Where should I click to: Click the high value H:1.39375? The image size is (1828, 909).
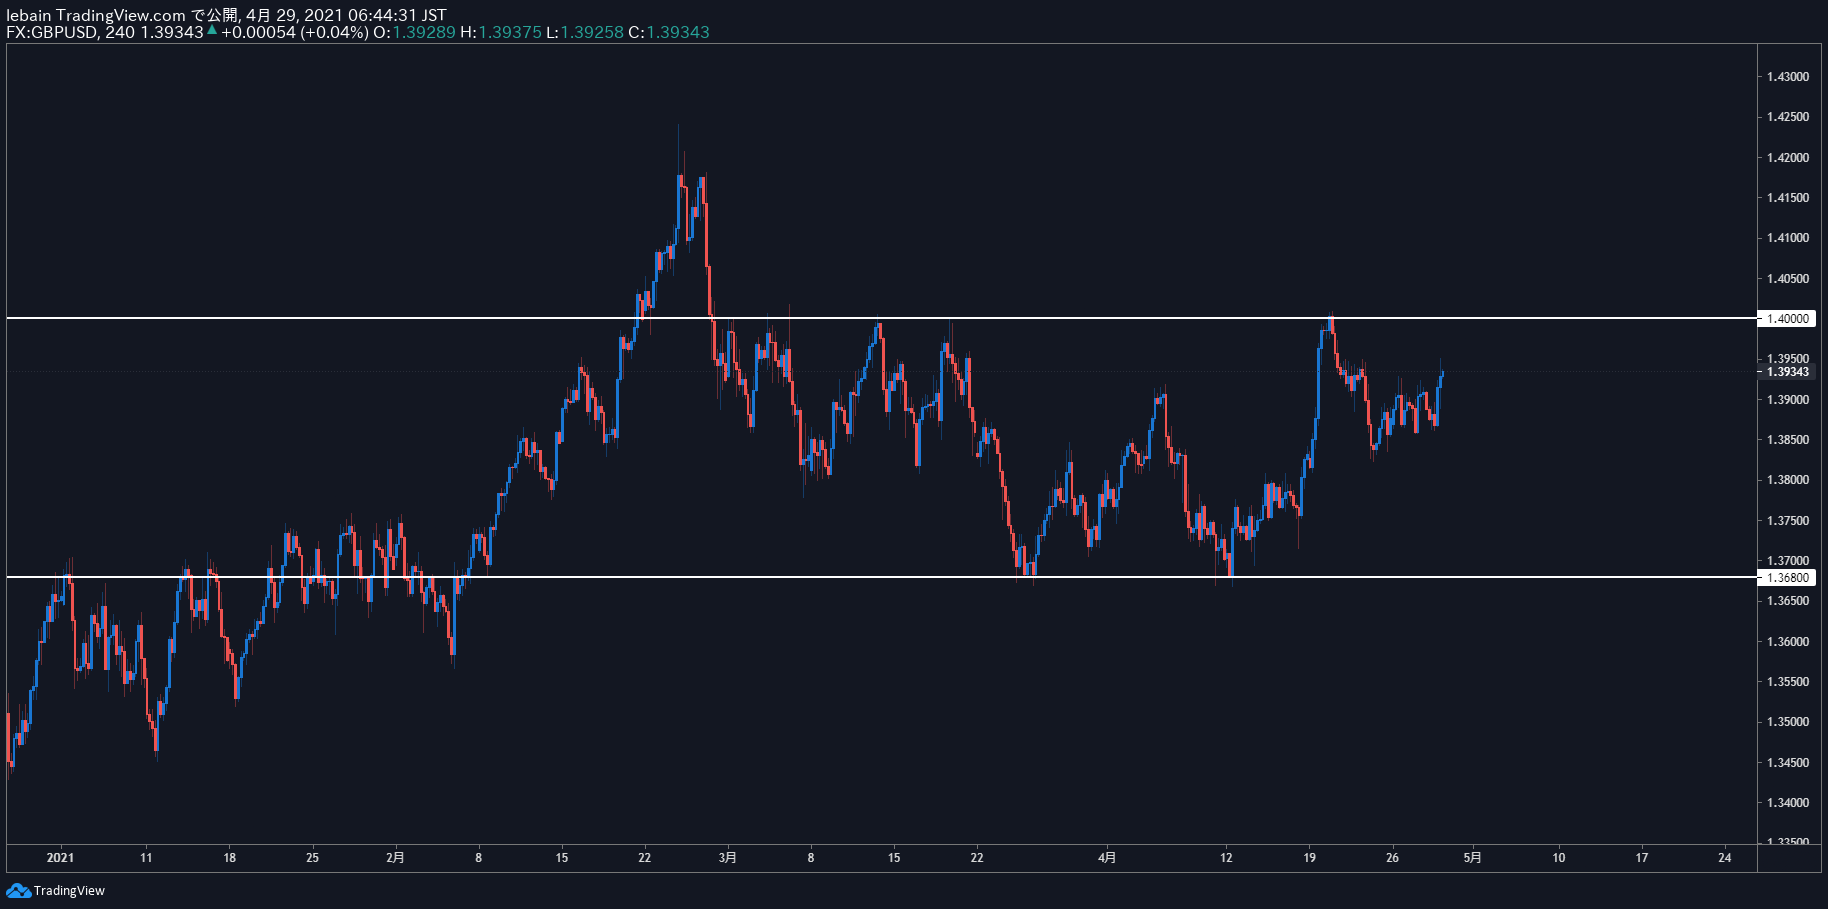[501, 32]
